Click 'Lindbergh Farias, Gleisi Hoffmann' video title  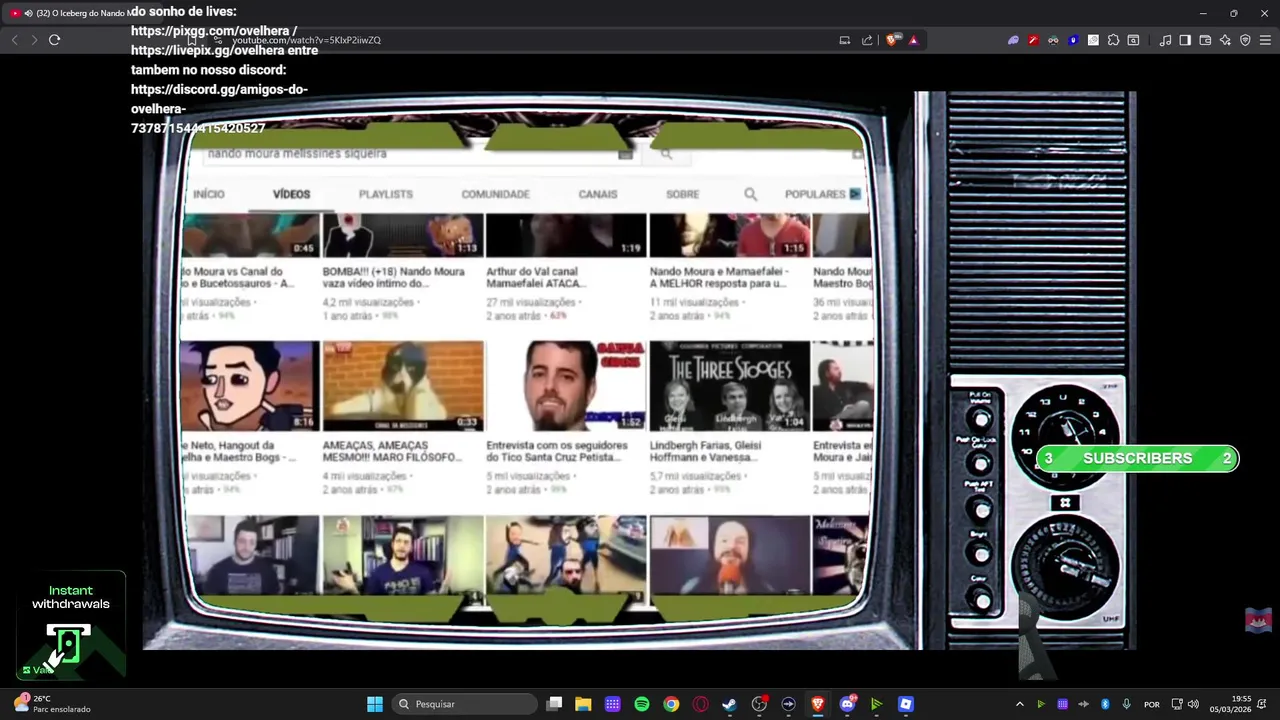coord(705,451)
